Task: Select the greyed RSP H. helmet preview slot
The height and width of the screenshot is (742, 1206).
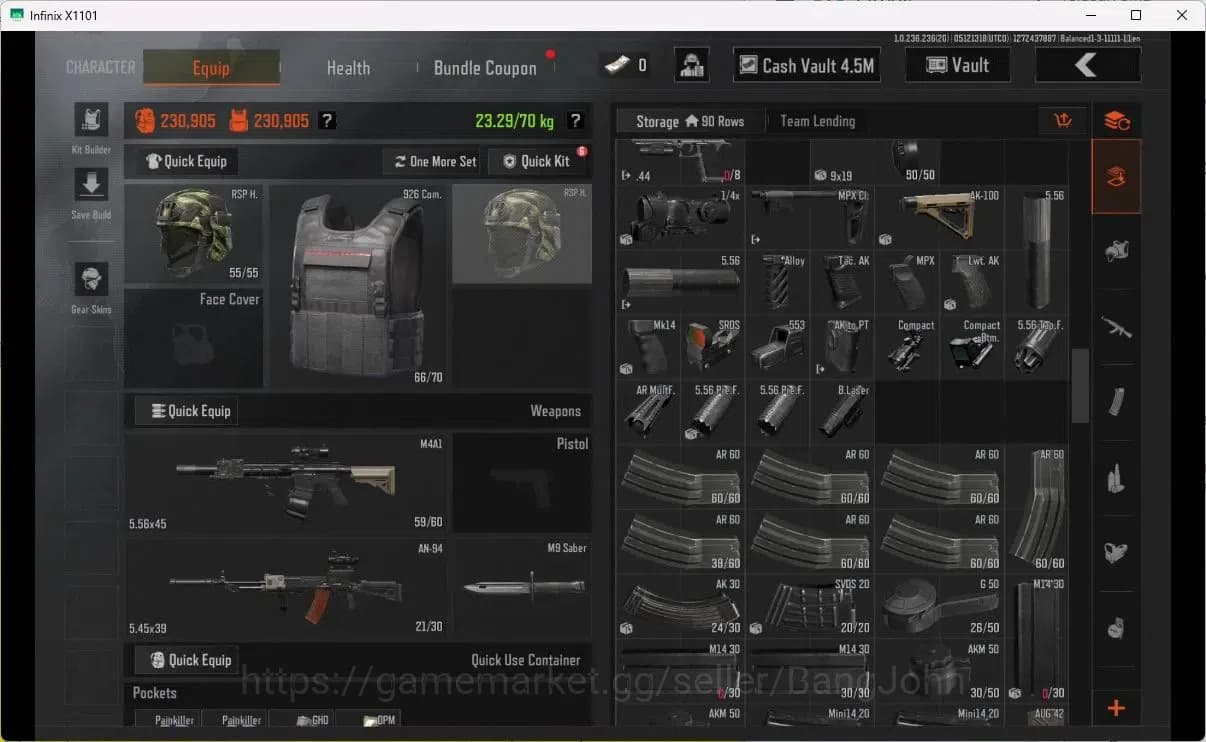Action: [522, 235]
